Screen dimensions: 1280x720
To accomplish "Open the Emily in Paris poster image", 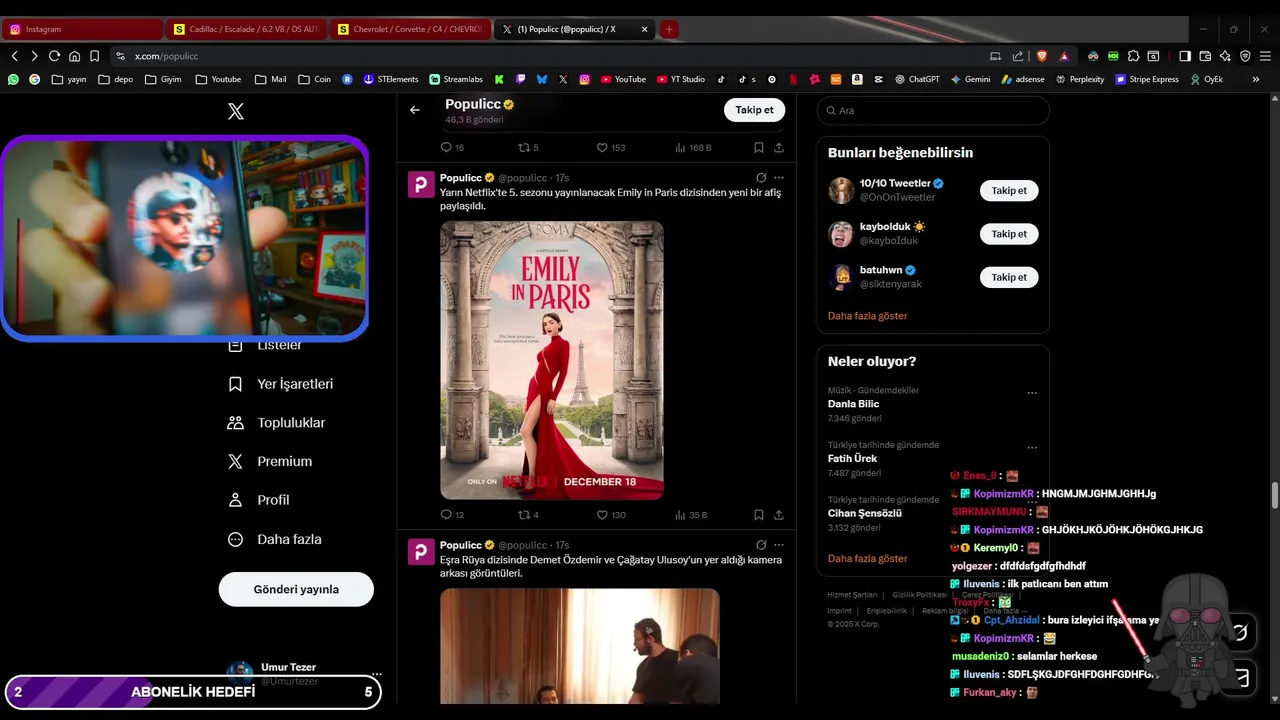I will [x=552, y=360].
